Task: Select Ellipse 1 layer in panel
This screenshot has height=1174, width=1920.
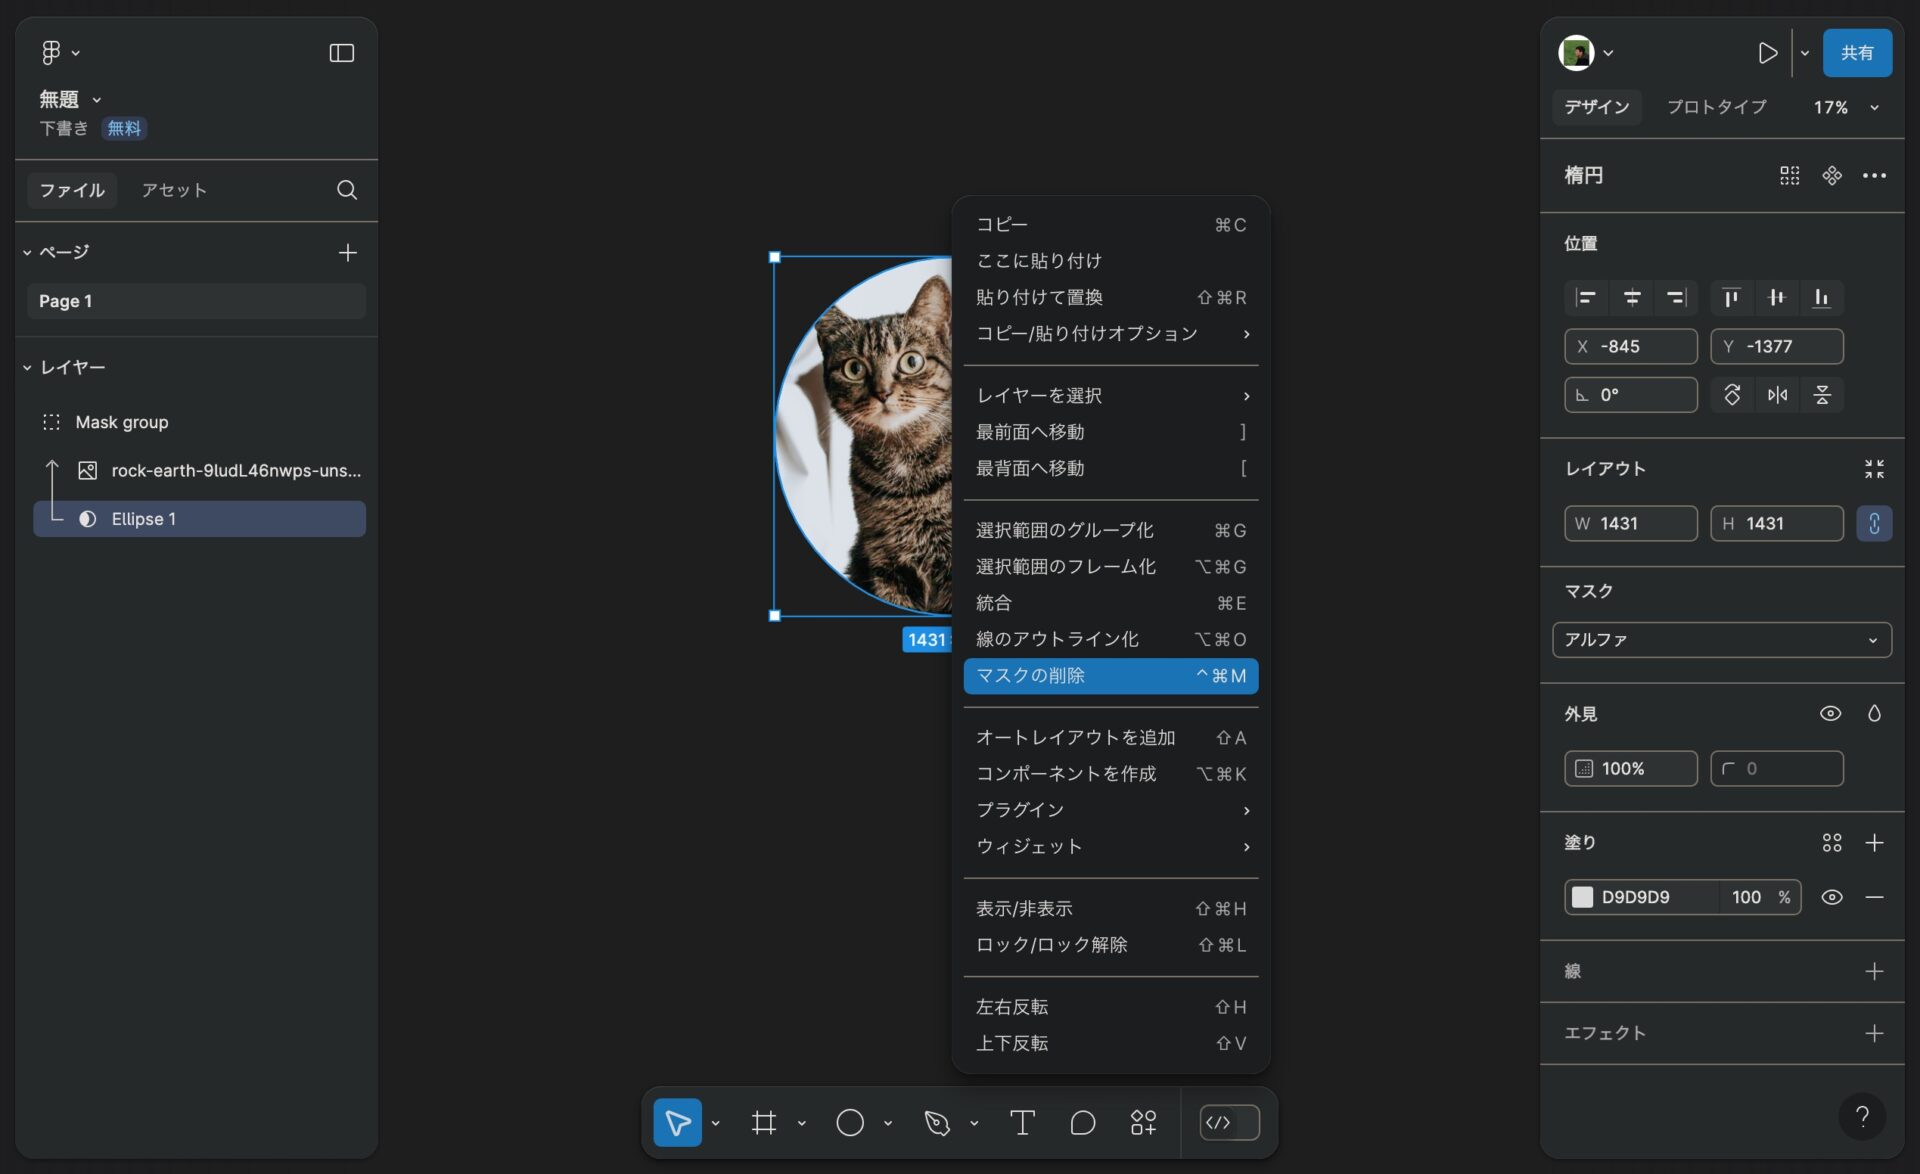Action: point(143,518)
